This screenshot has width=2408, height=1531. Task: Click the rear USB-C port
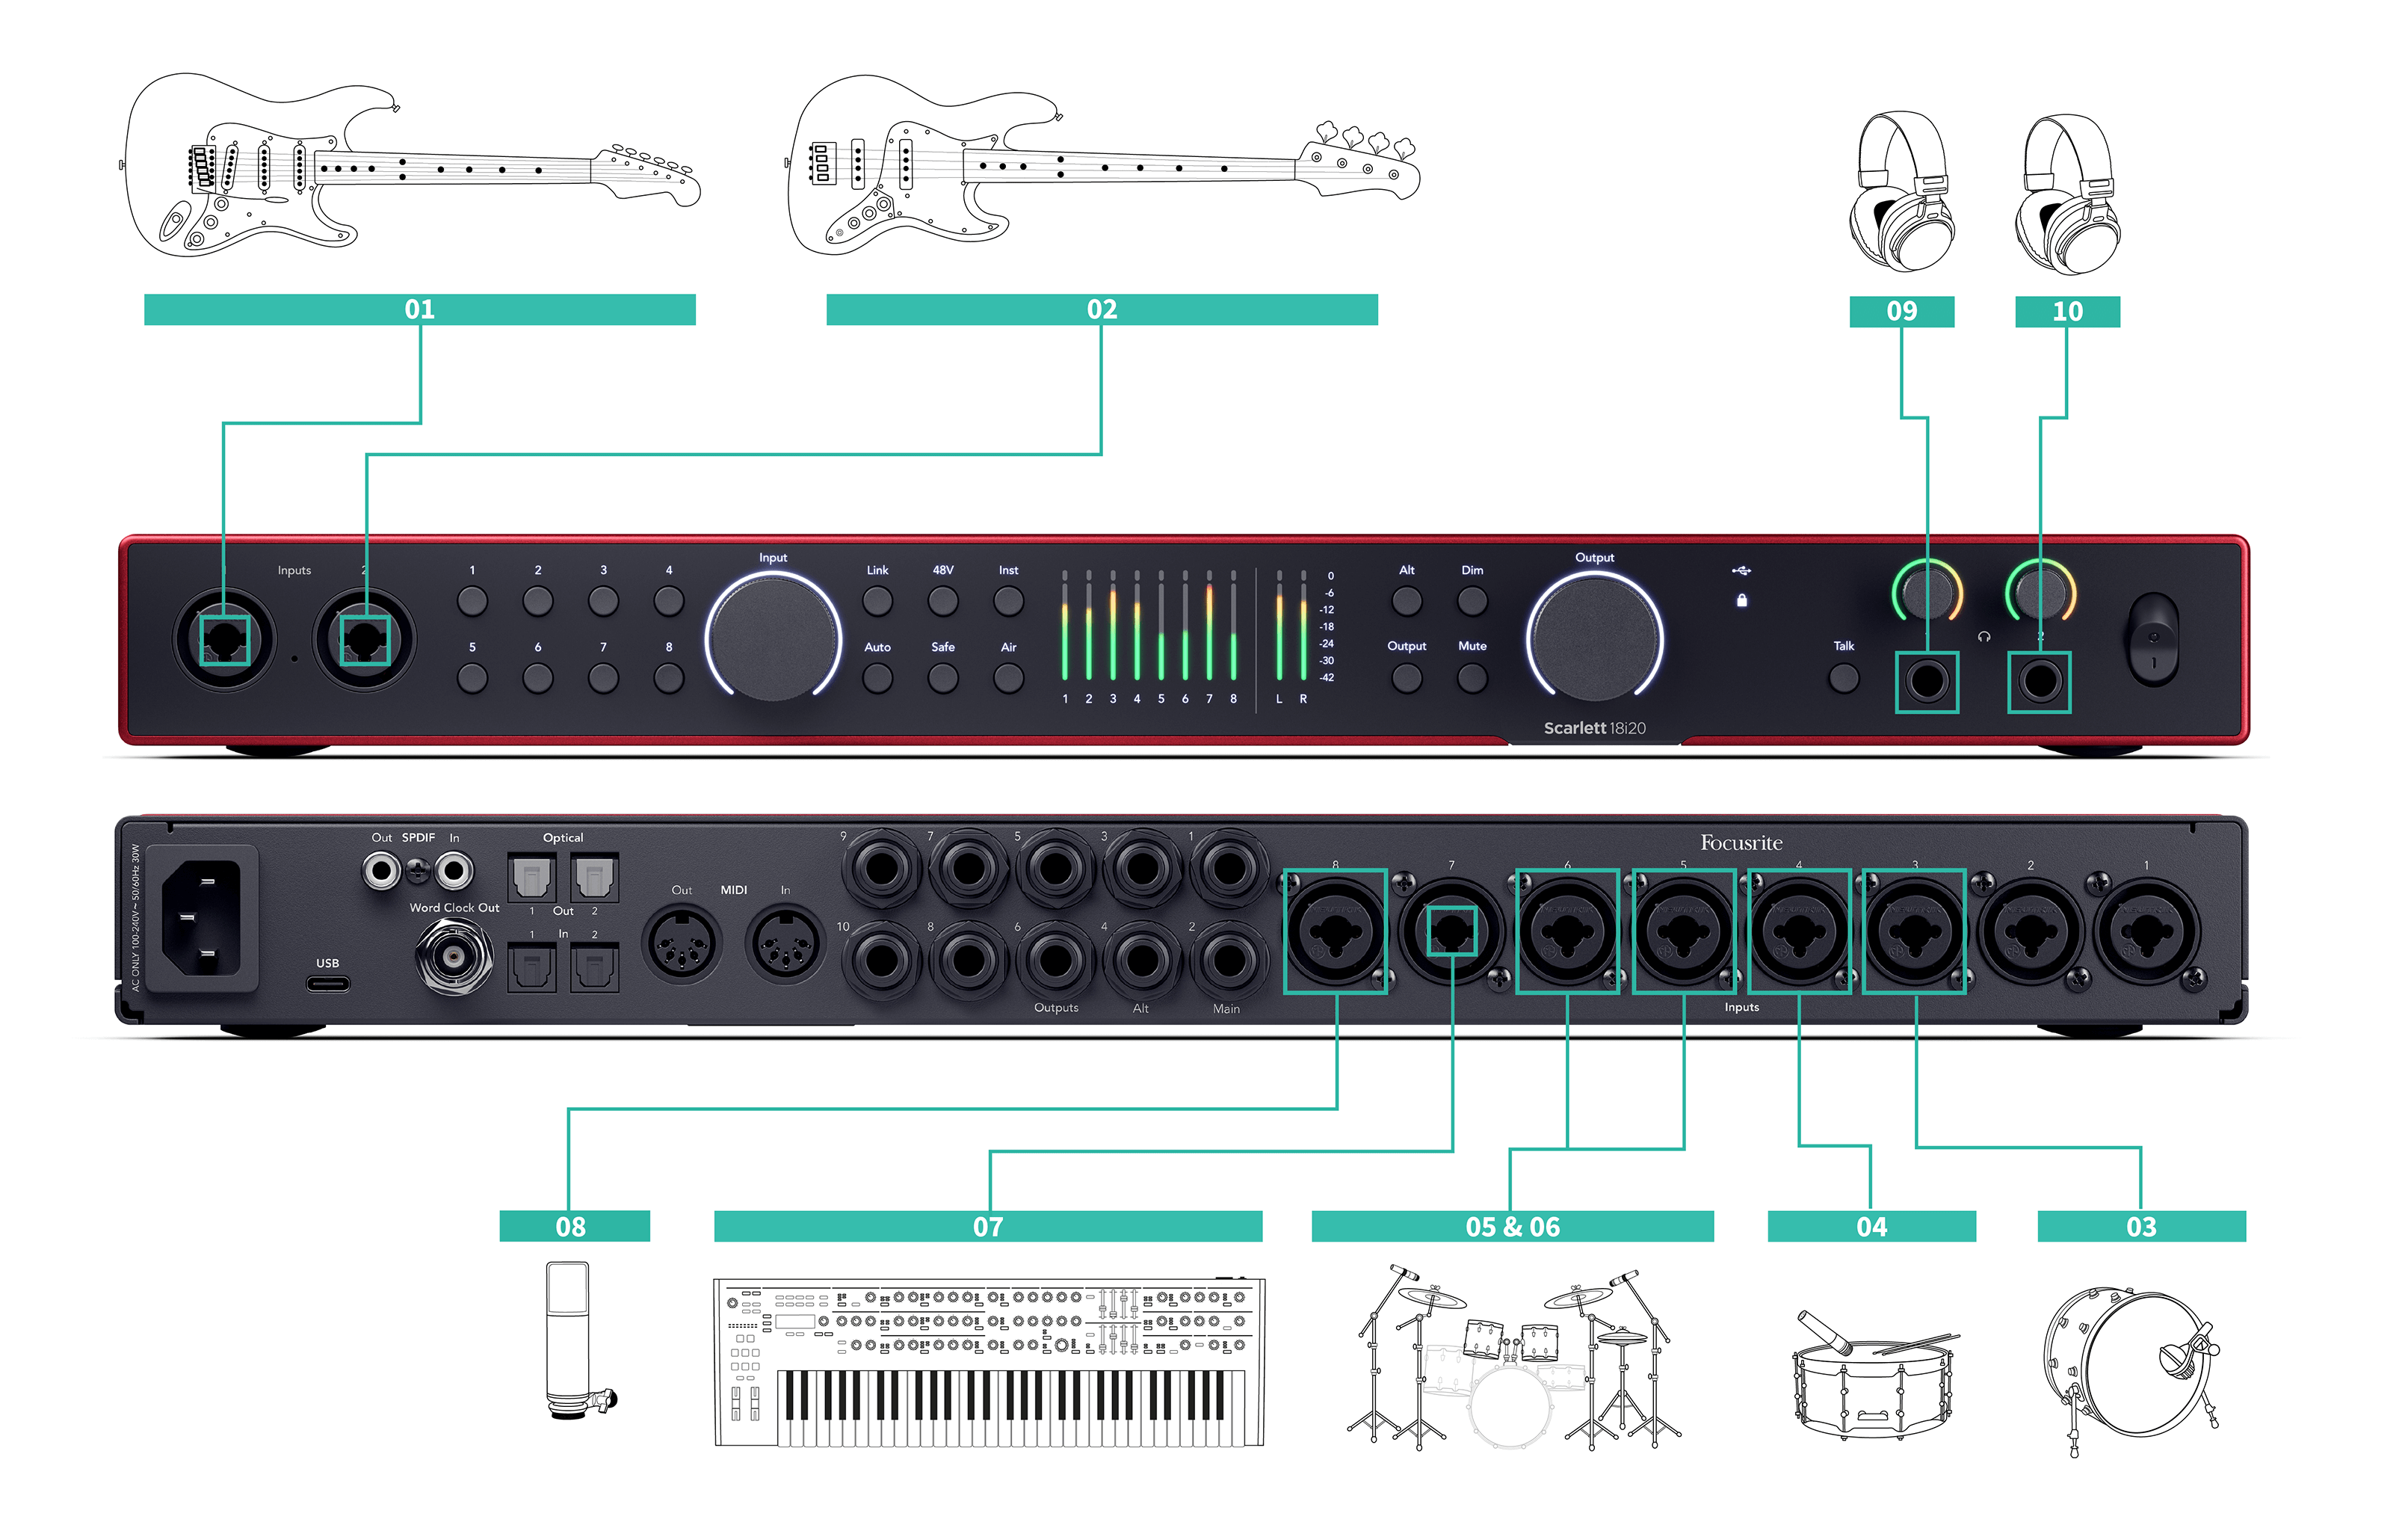coord(328,984)
